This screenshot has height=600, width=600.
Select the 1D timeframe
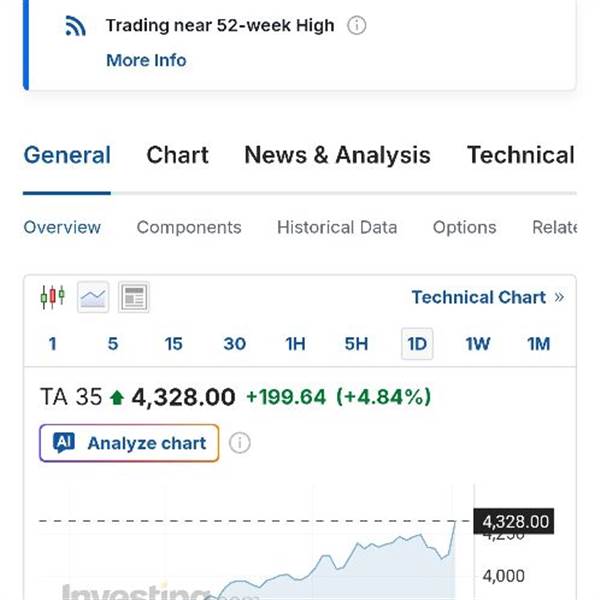pos(417,344)
